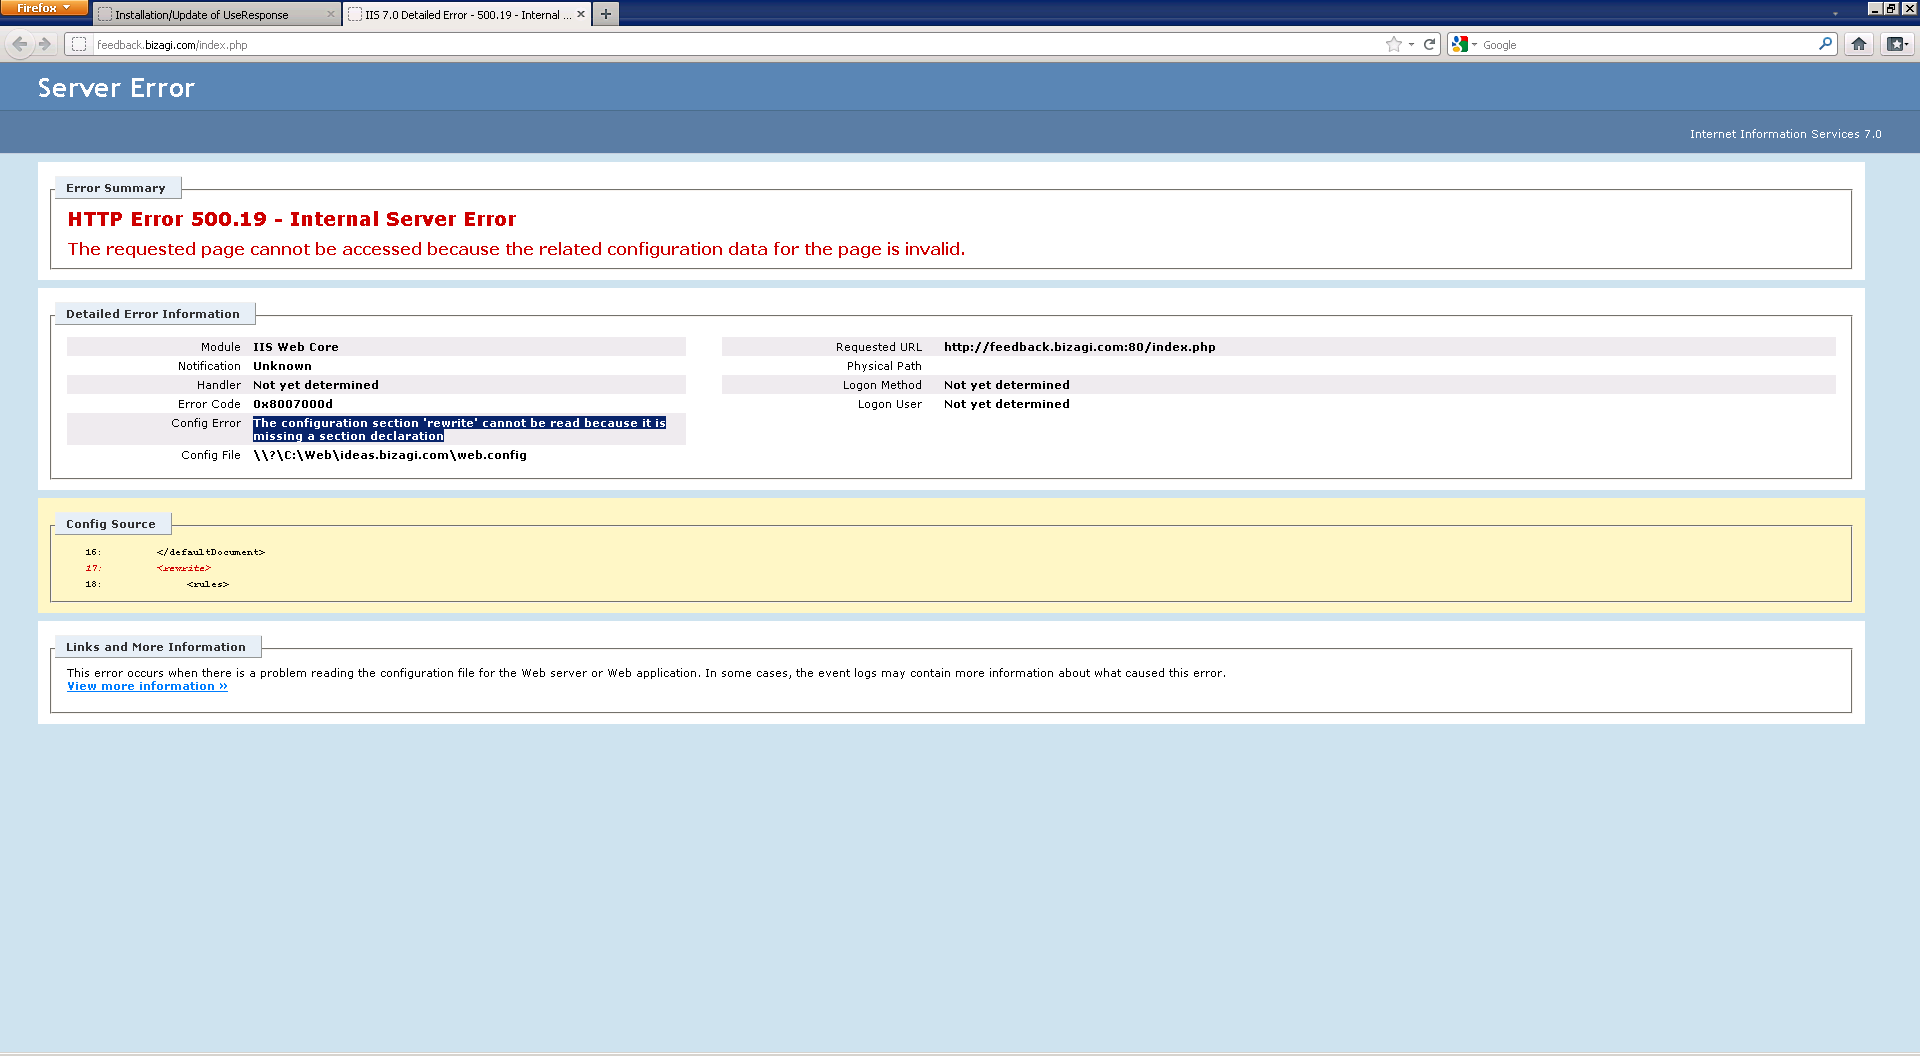Click the site identity icon in address bar

tap(79, 44)
